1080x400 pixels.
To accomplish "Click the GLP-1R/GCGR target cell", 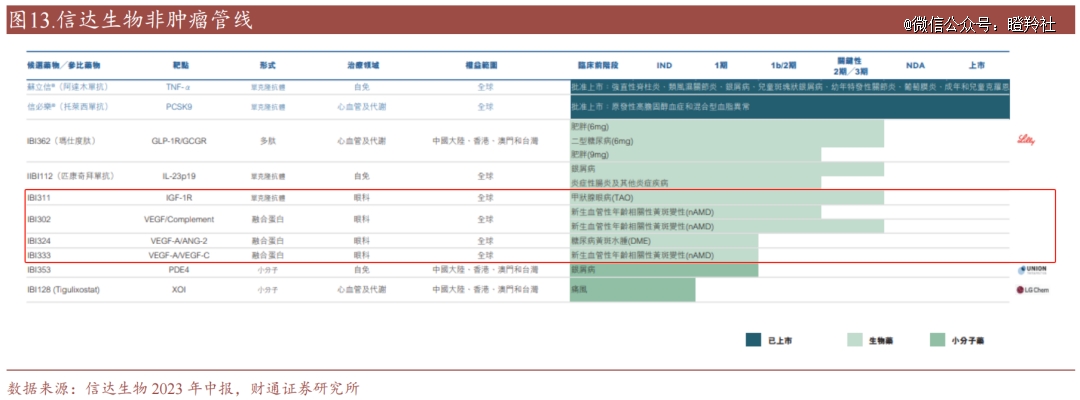I will click(x=179, y=140).
